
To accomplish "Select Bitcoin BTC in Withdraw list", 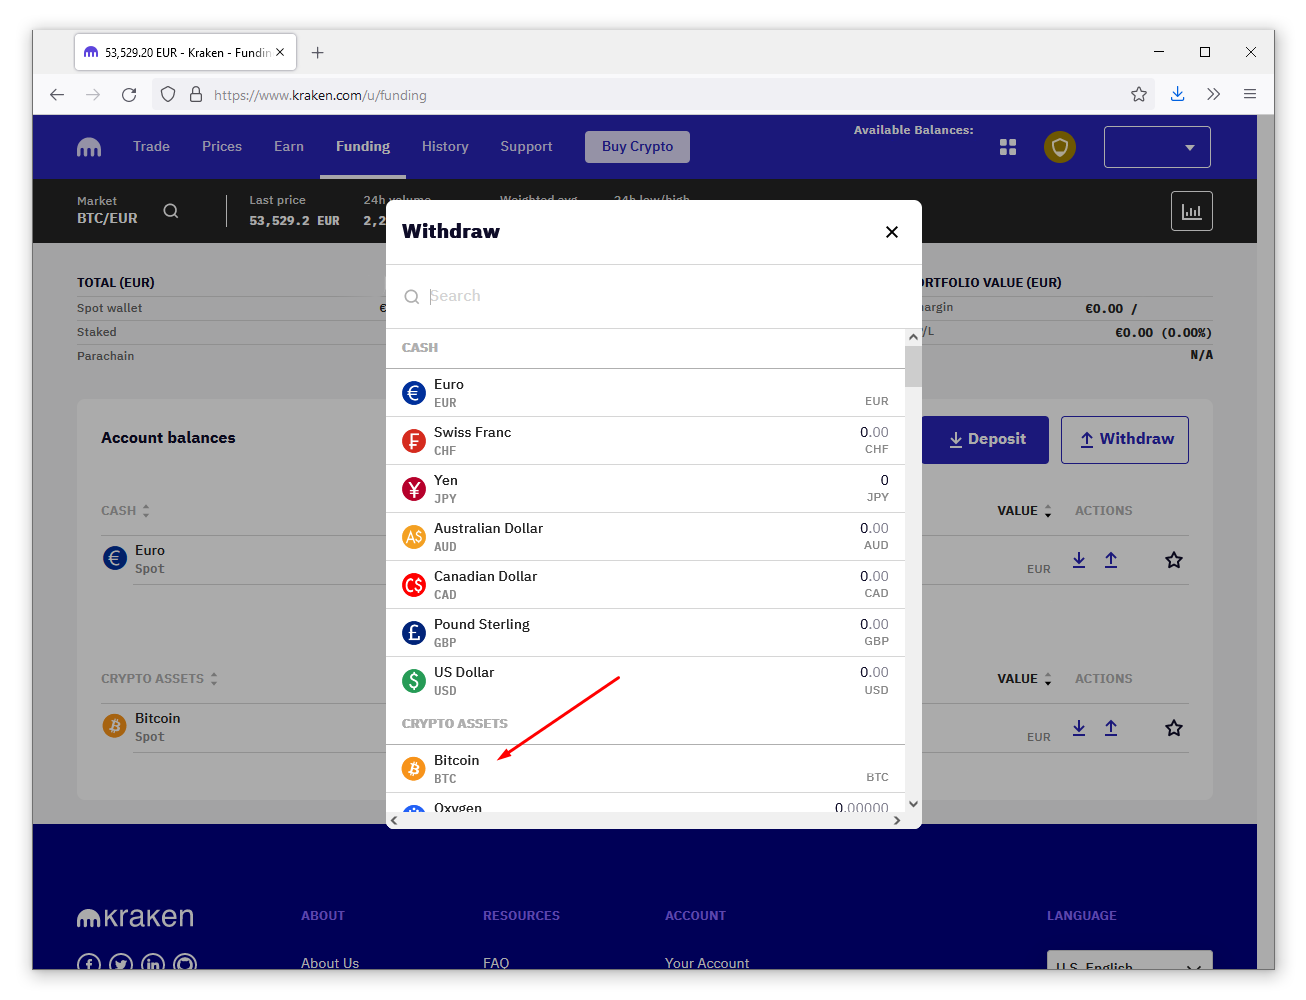I will [x=645, y=769].
